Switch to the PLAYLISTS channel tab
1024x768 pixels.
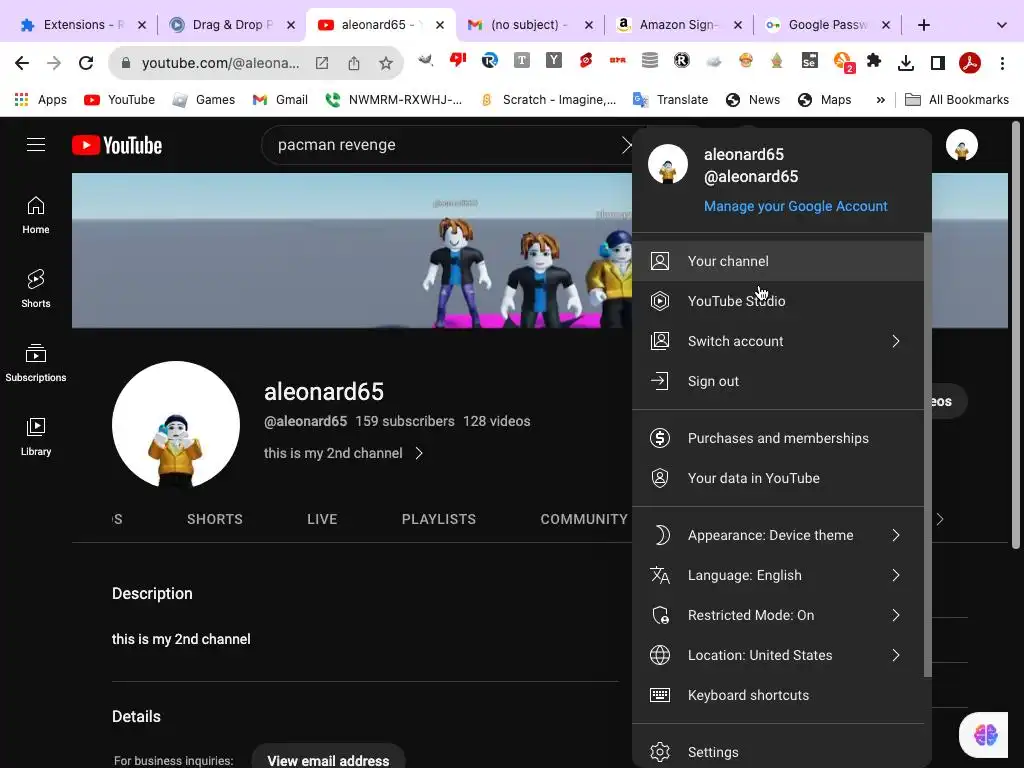(439, 519)
